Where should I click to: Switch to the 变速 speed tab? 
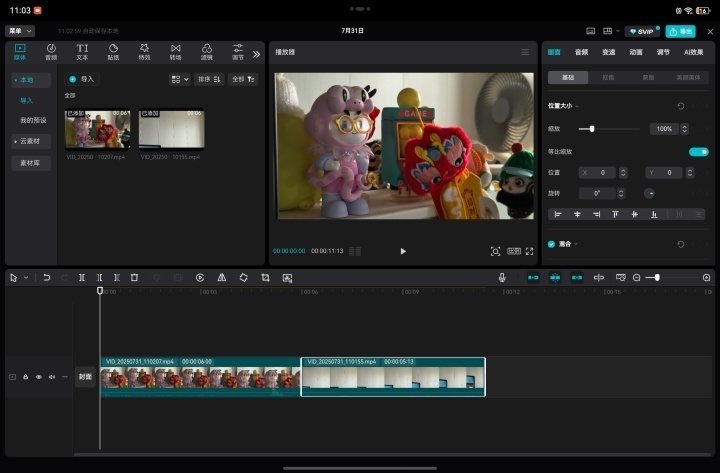[608, 52]
